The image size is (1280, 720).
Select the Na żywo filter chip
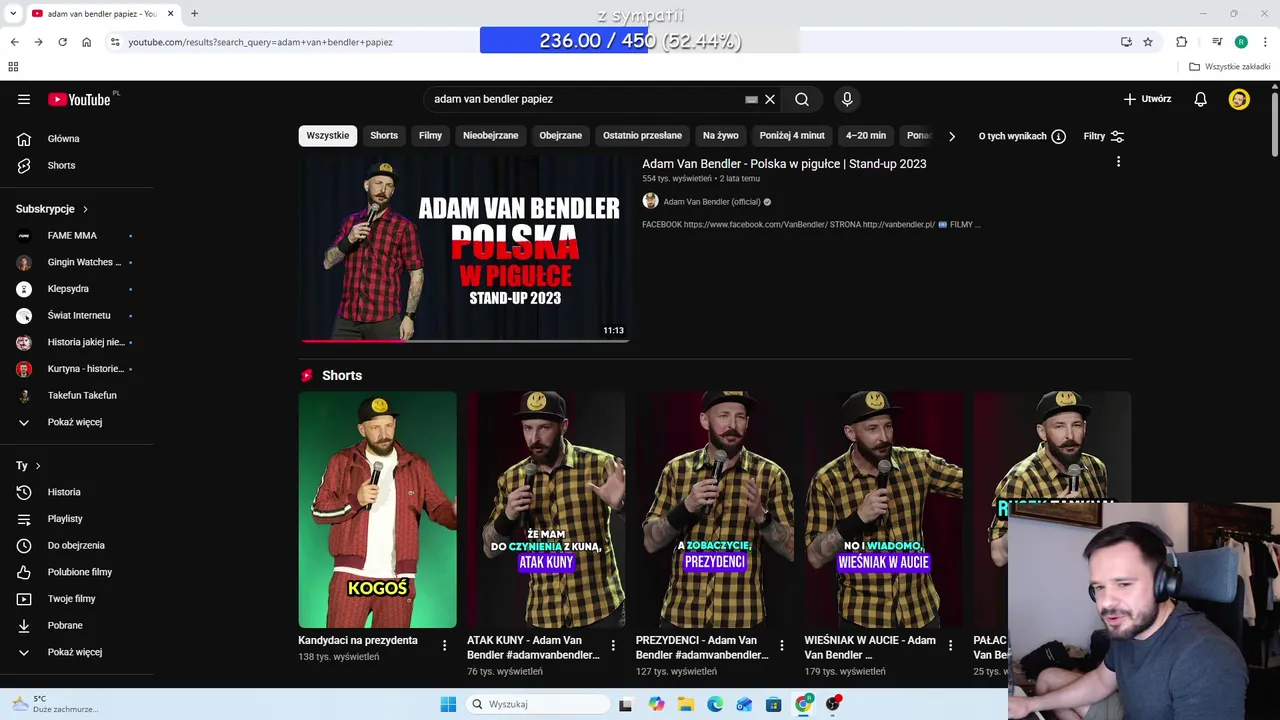pos(720,136)
